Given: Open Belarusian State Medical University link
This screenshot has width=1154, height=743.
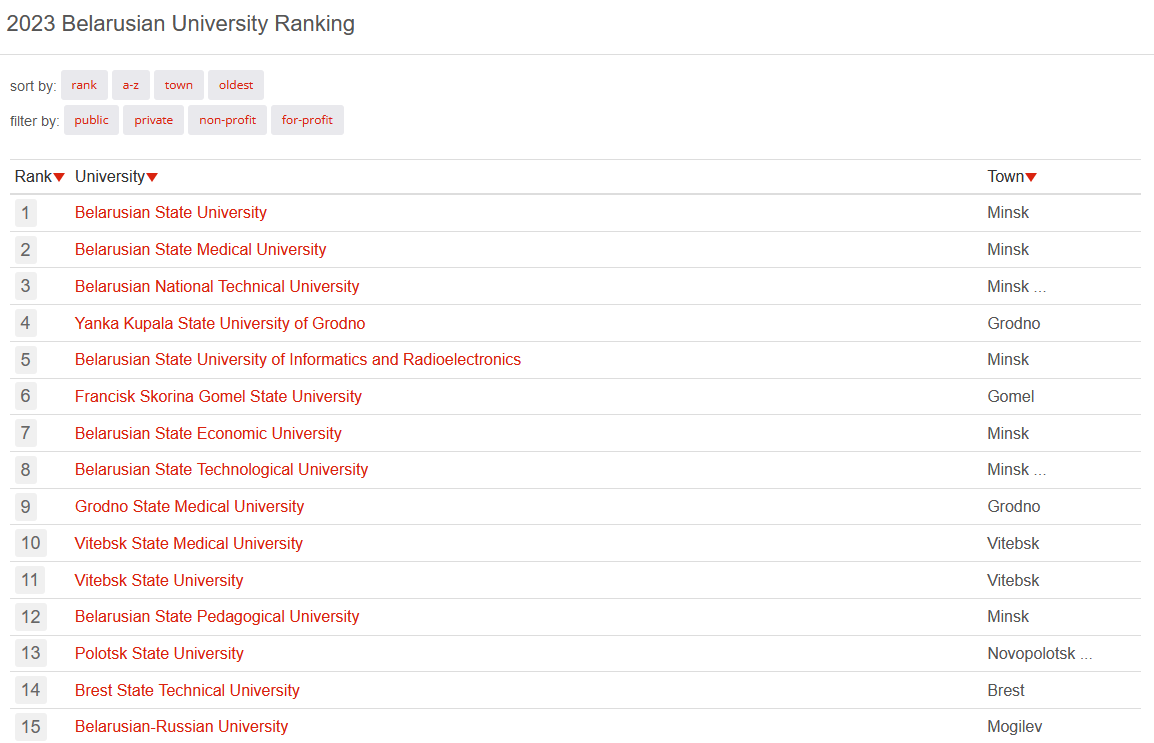Looking at the screenshot, I should pos(200,249).
